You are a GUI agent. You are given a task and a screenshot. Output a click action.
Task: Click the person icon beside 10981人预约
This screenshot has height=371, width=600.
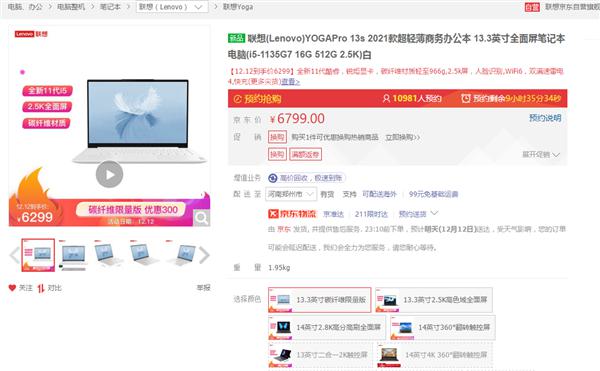pyautogui.click(x=386, y=99)
